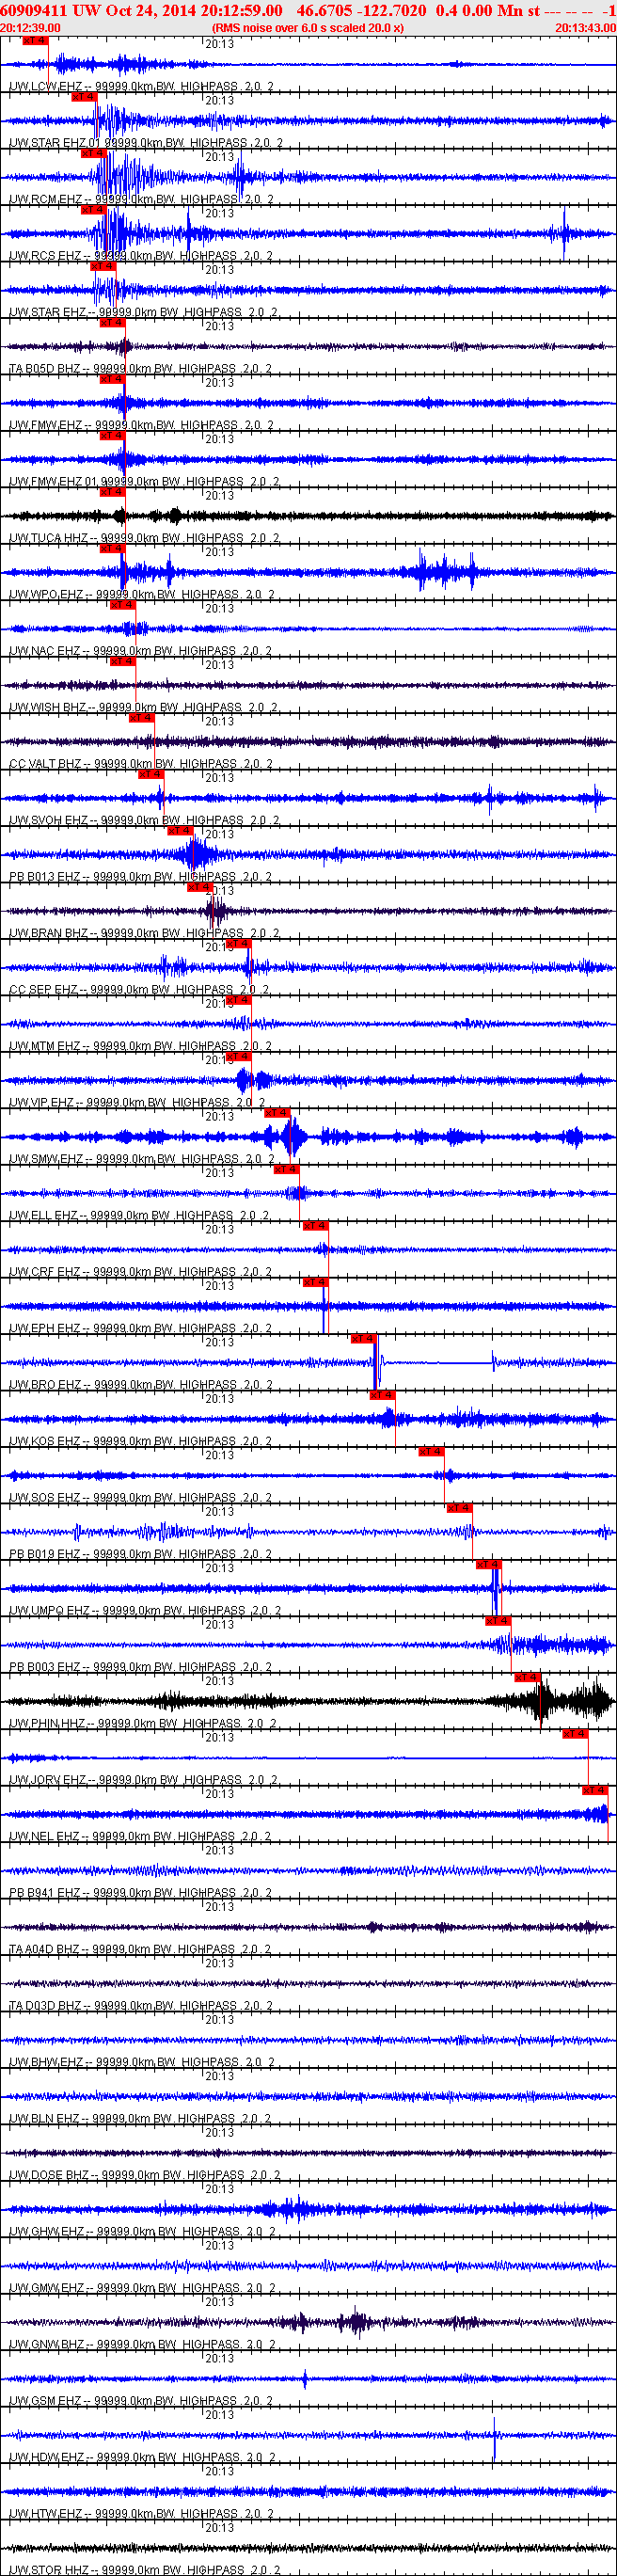Select the PB.B003.EHZ station label
The height and width of the screenshot is (2576, 617).
(x=141, y=1667)
